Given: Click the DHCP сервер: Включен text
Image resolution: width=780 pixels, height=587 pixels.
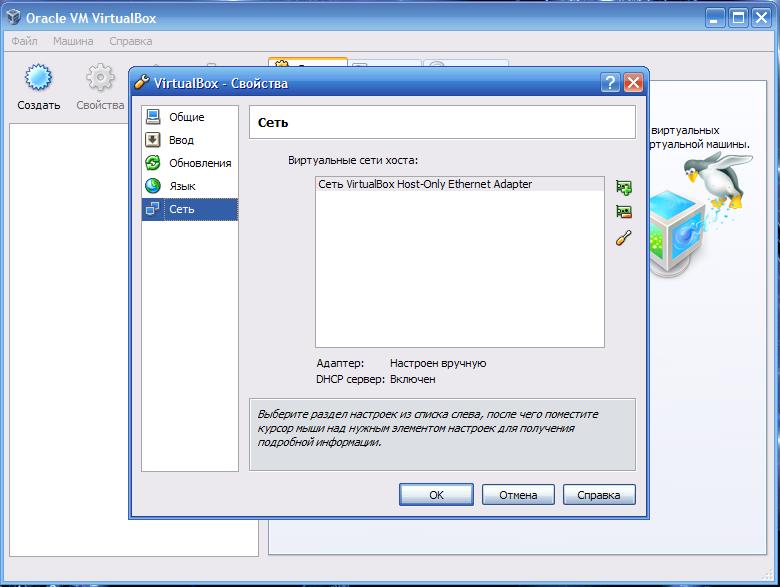Looking at the screenshot, I should coord(376,379).
